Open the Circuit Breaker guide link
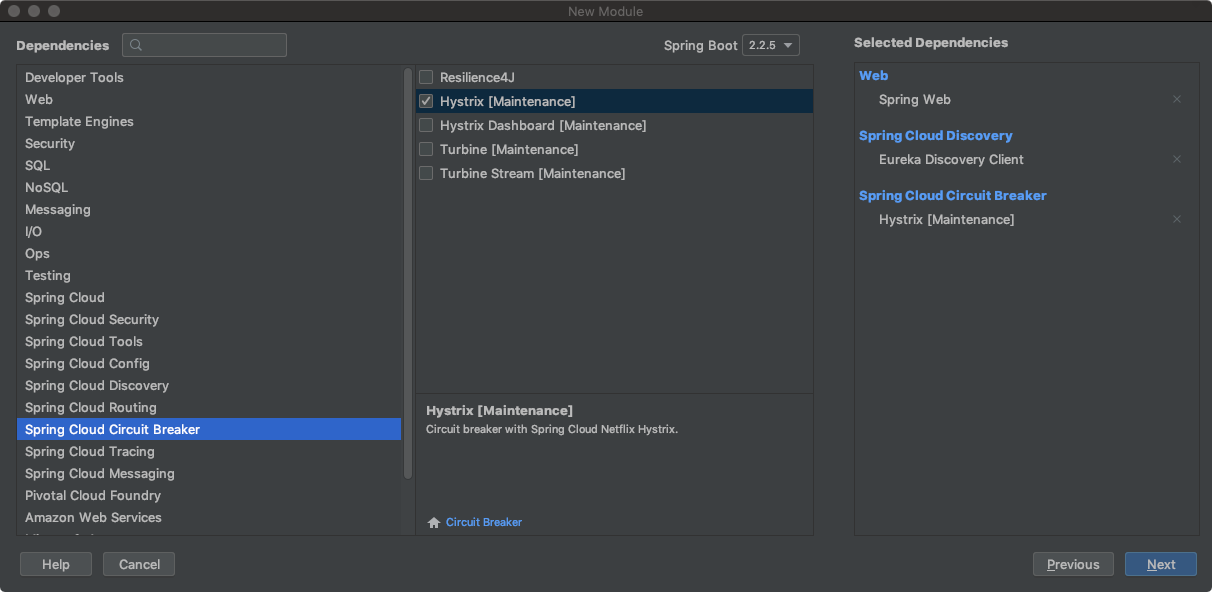The width and height of the screenshot is (1212, 592). (484, 522)
